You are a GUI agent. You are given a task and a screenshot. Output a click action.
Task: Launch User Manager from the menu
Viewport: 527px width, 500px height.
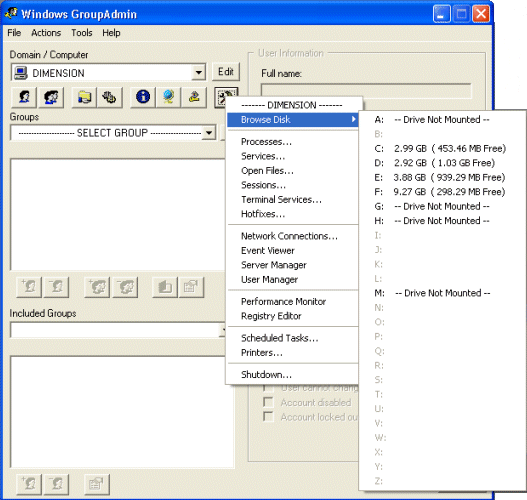pos(293,280)
